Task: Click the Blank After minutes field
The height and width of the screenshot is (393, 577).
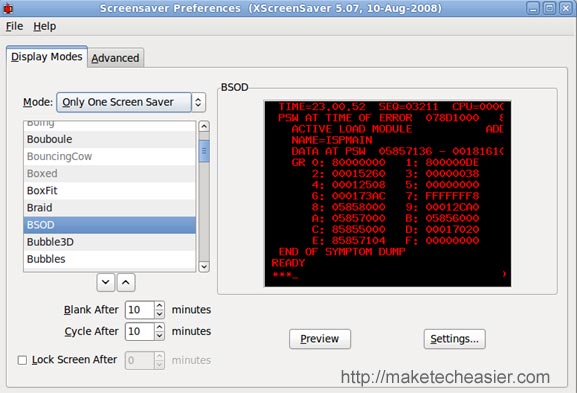Action: click(x=139, y=310)
